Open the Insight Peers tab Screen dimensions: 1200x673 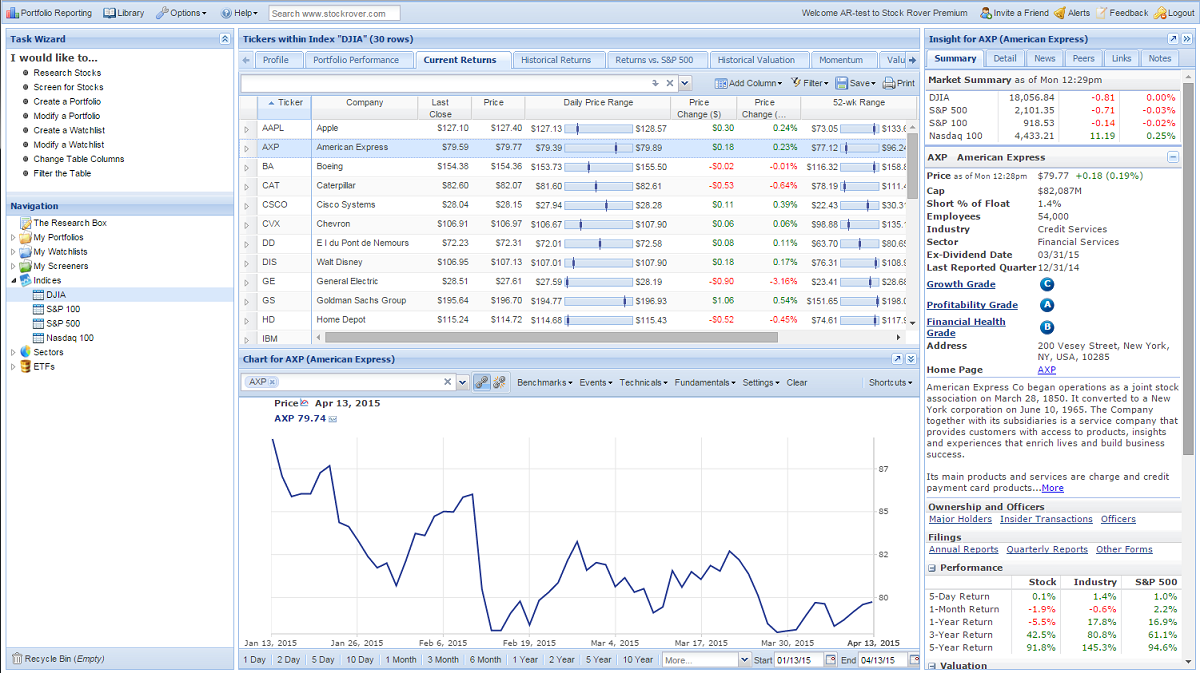(x=1083, y=59)
